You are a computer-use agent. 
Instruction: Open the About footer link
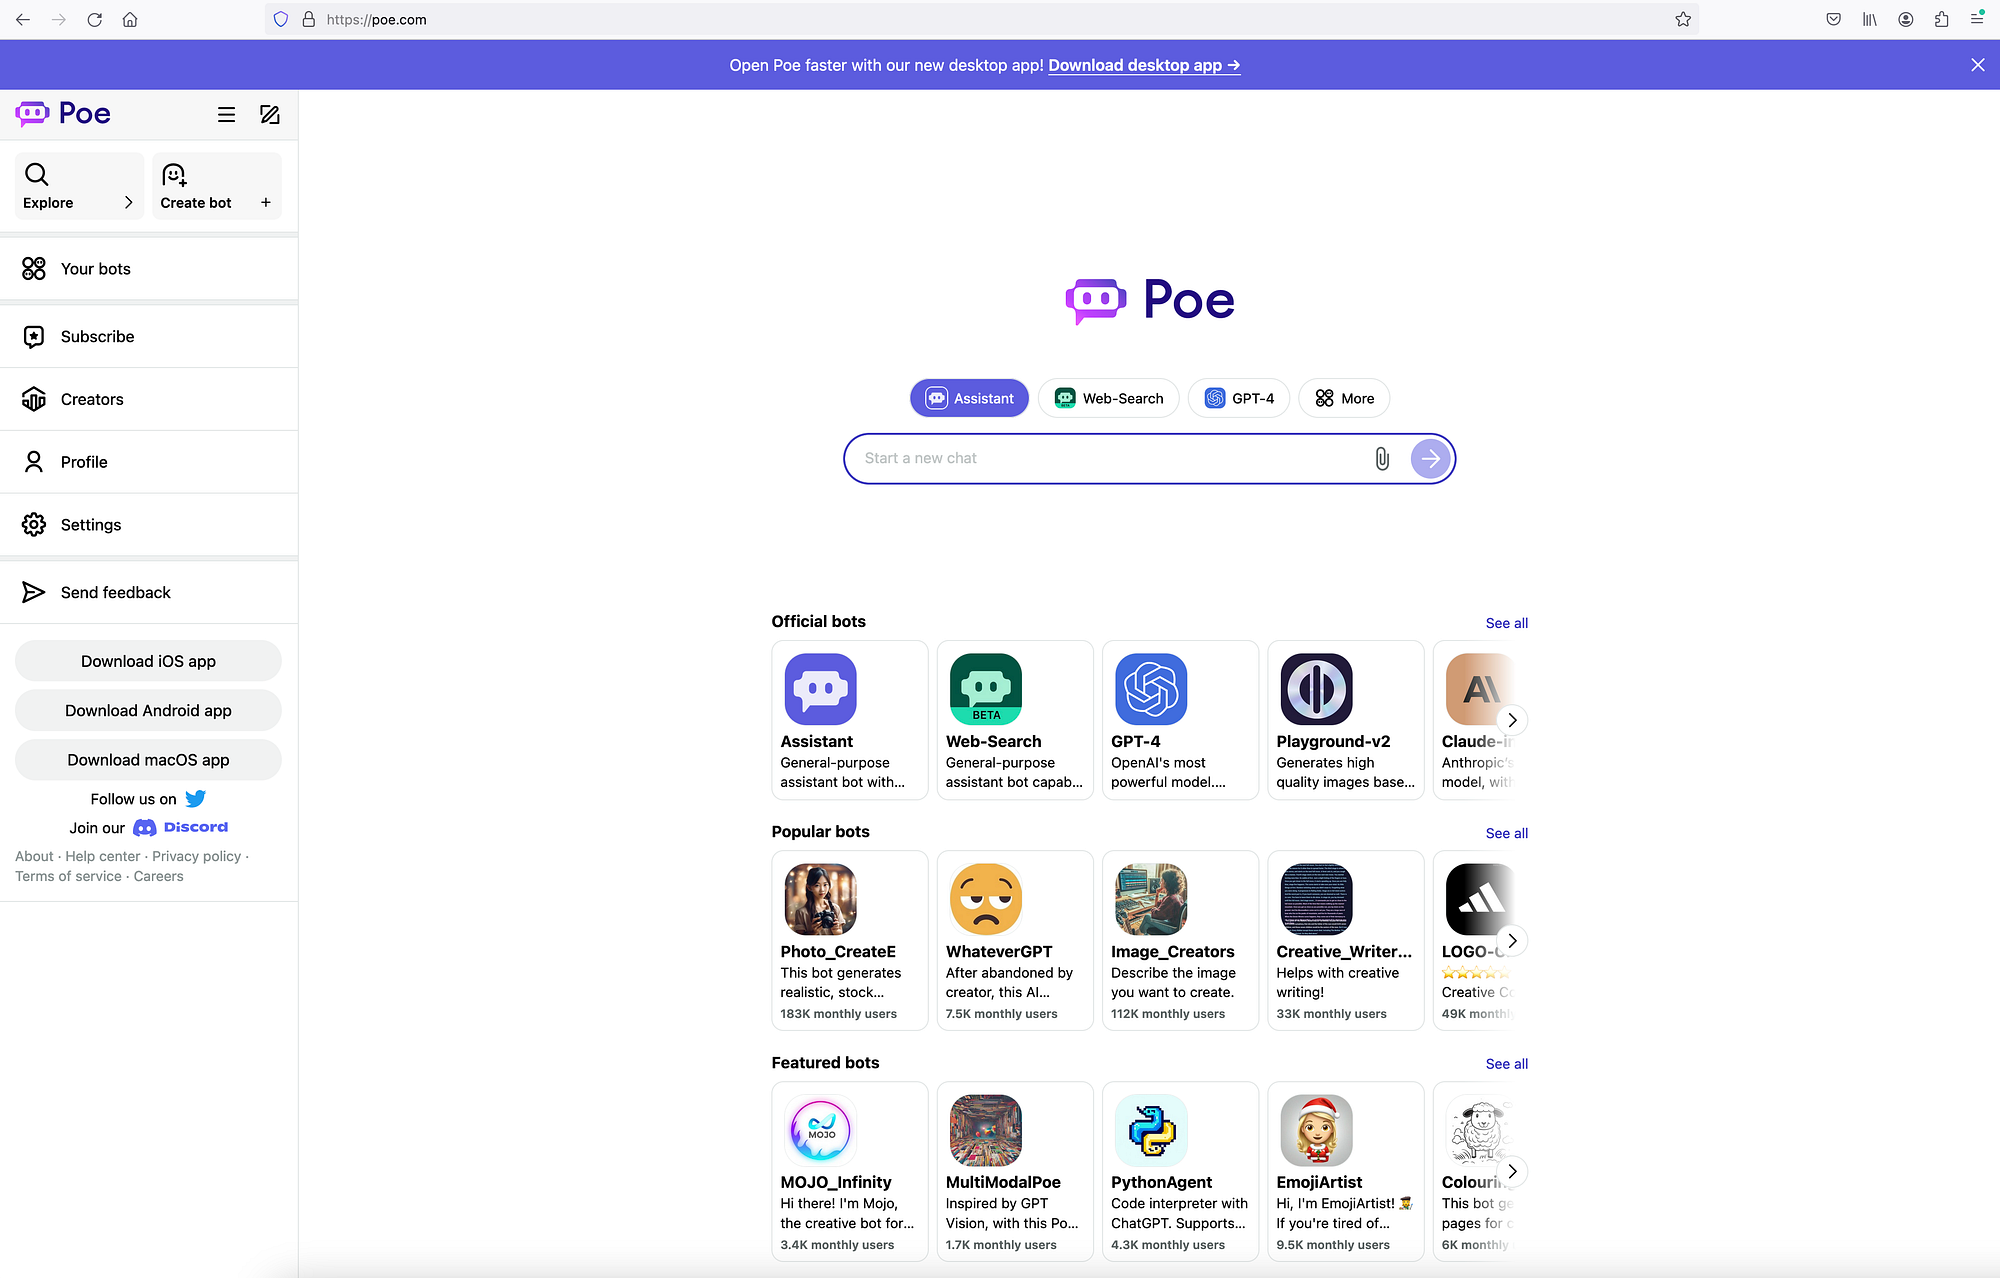[34, 857]
